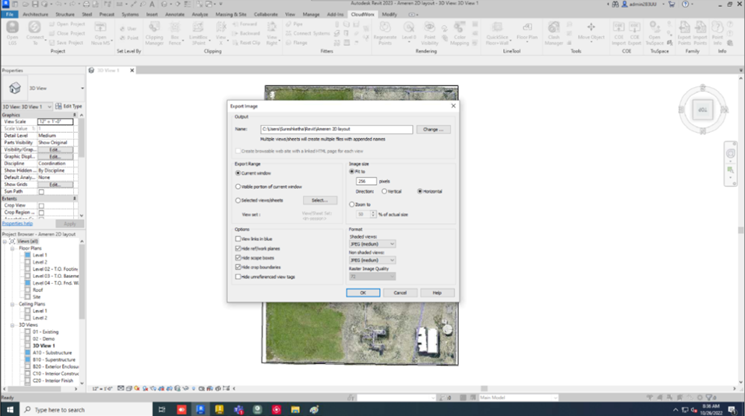Click the zoom percent spinner arrows
This screenshot has height=416, width=745.
[x=373, y=215]
